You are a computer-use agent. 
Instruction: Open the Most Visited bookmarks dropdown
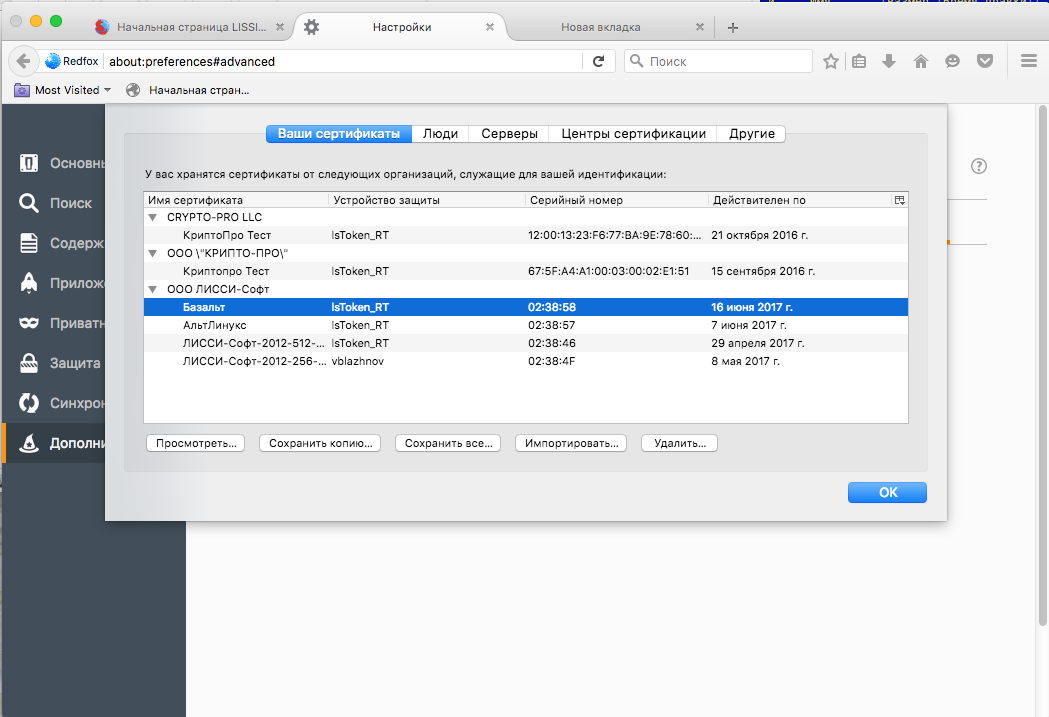(x=62, y=90)
